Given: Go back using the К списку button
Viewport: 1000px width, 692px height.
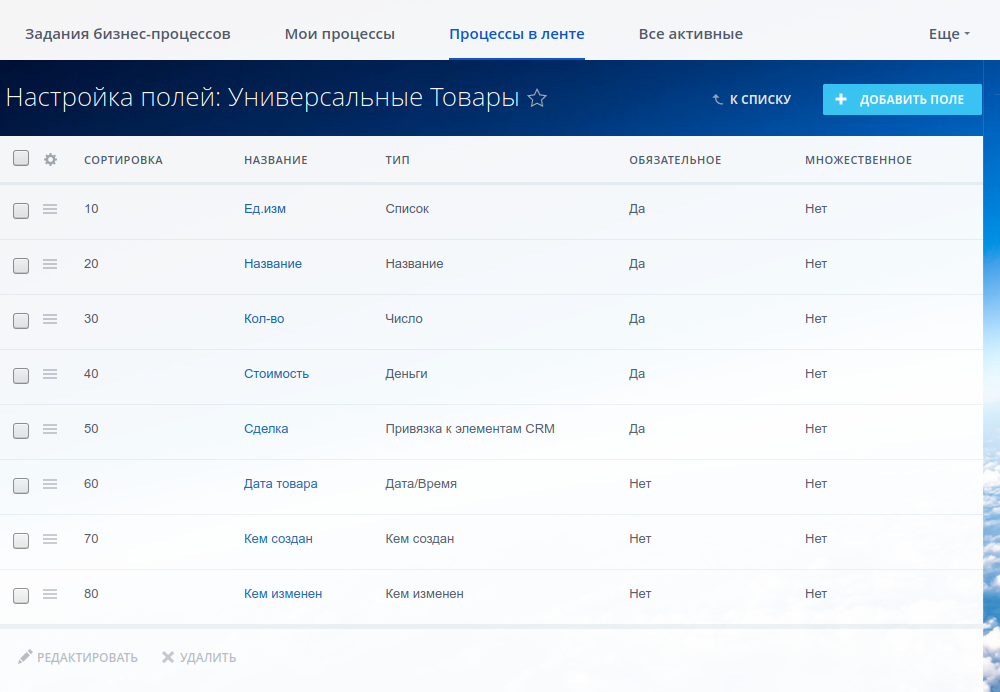Looking at the screenshot, I should [751, 99].
